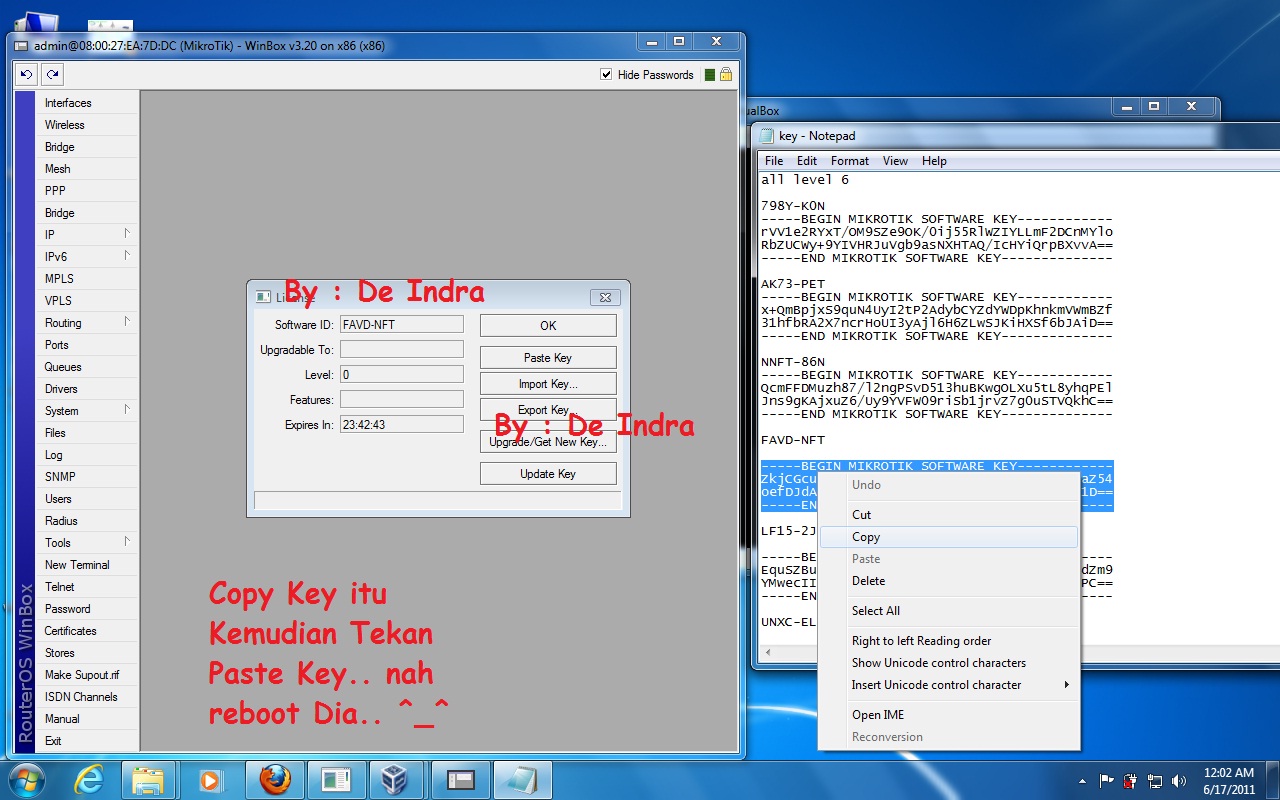Click OK in the License dialog

click(548, 325)
